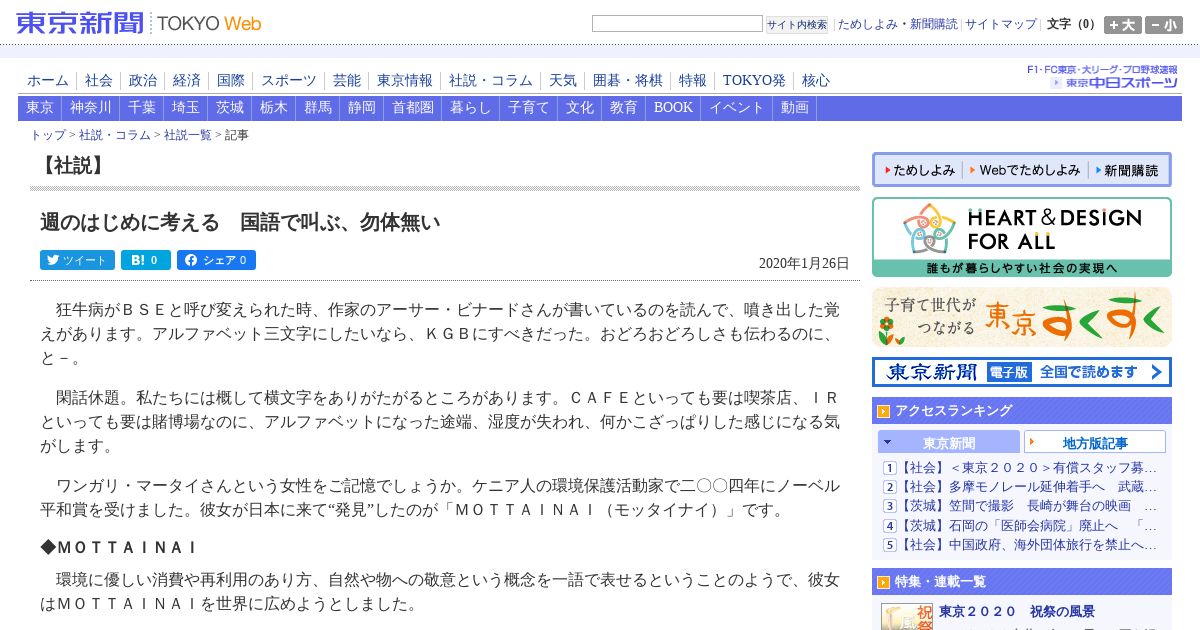Select 教育 in the secondary nav bar
1200x630 pixels.
(x=624, y=108)
